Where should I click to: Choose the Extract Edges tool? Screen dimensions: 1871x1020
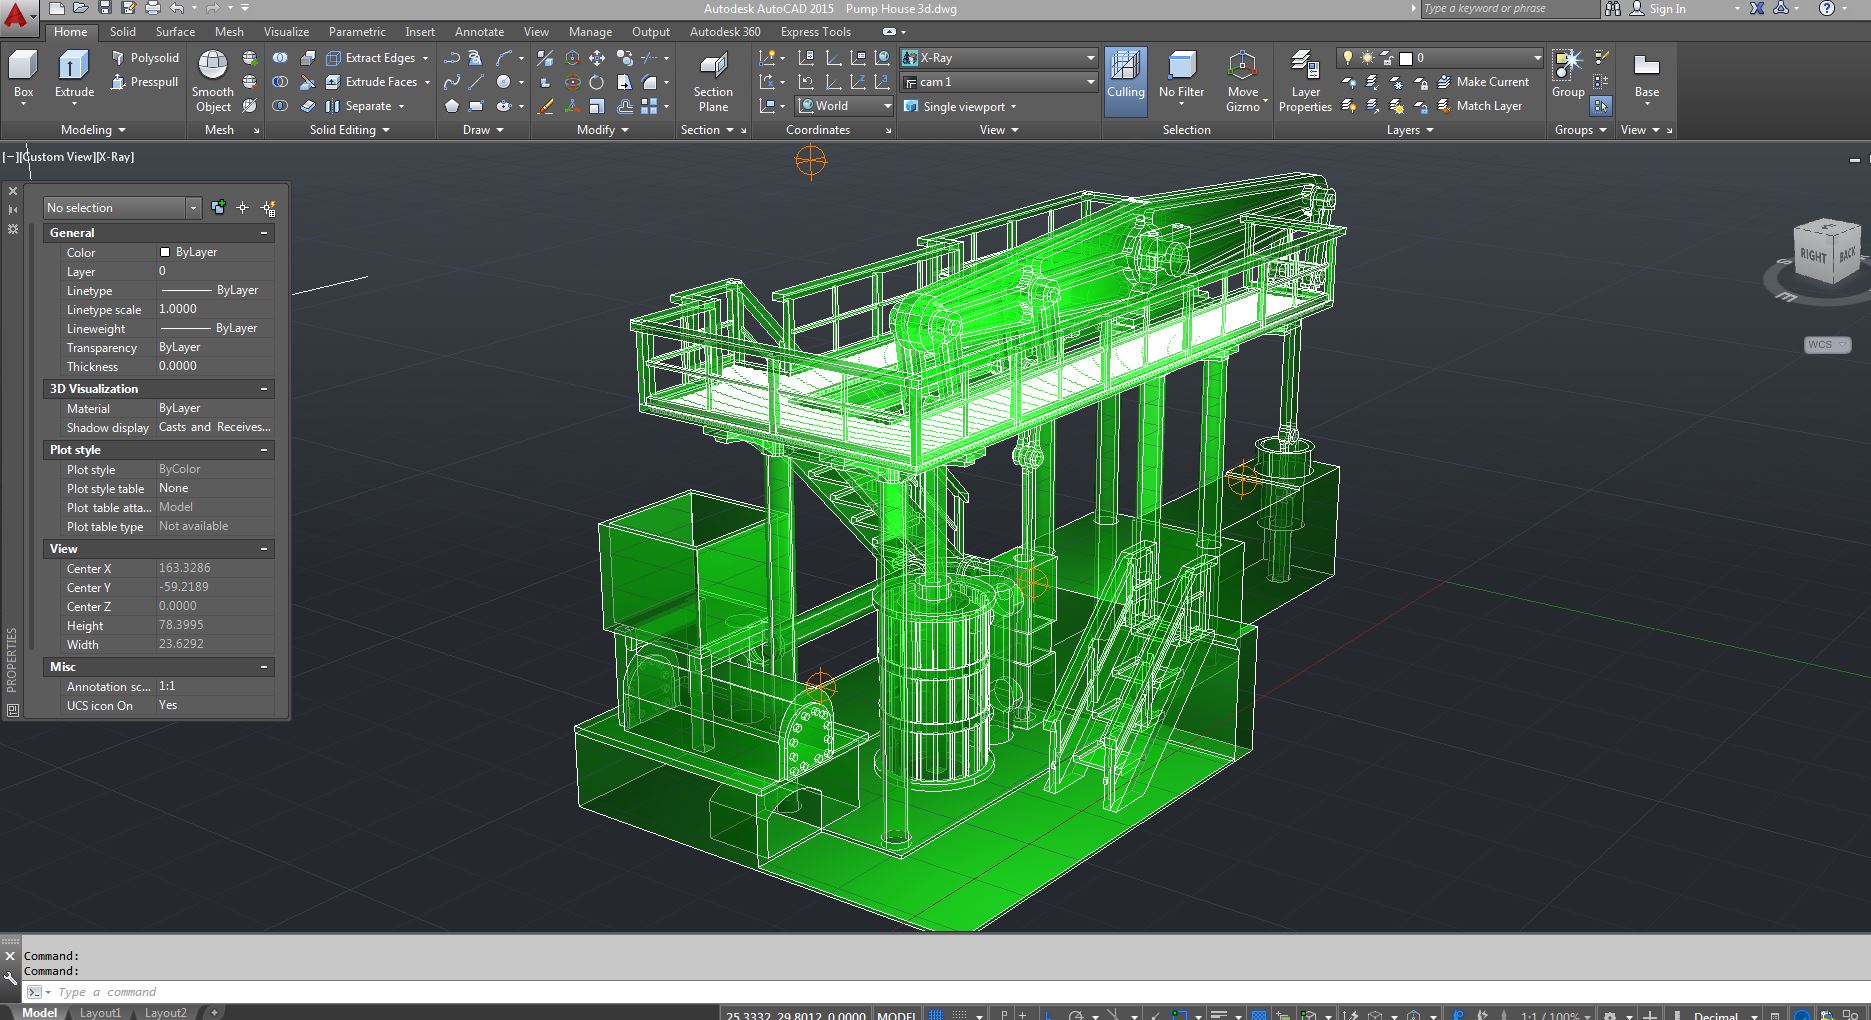(x=377, y=58)
